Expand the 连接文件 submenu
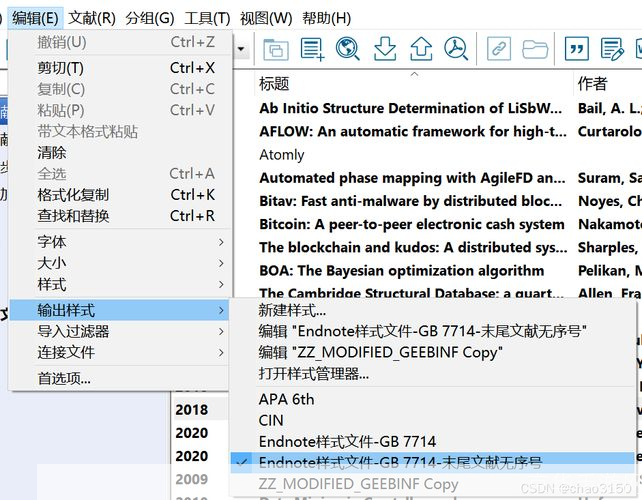Image resolution: width=642 pixels, height=500 pixels. click(x=120, y=353)
